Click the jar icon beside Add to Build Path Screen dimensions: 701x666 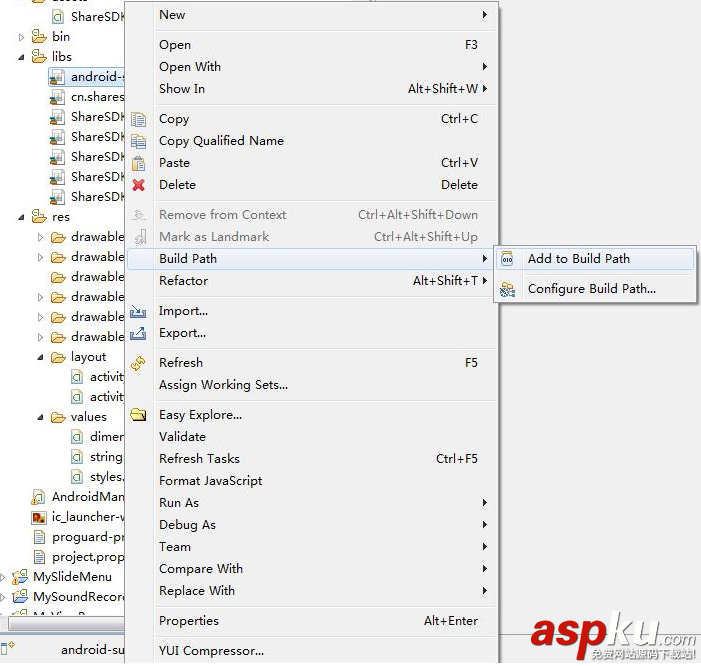pos(507,259)
